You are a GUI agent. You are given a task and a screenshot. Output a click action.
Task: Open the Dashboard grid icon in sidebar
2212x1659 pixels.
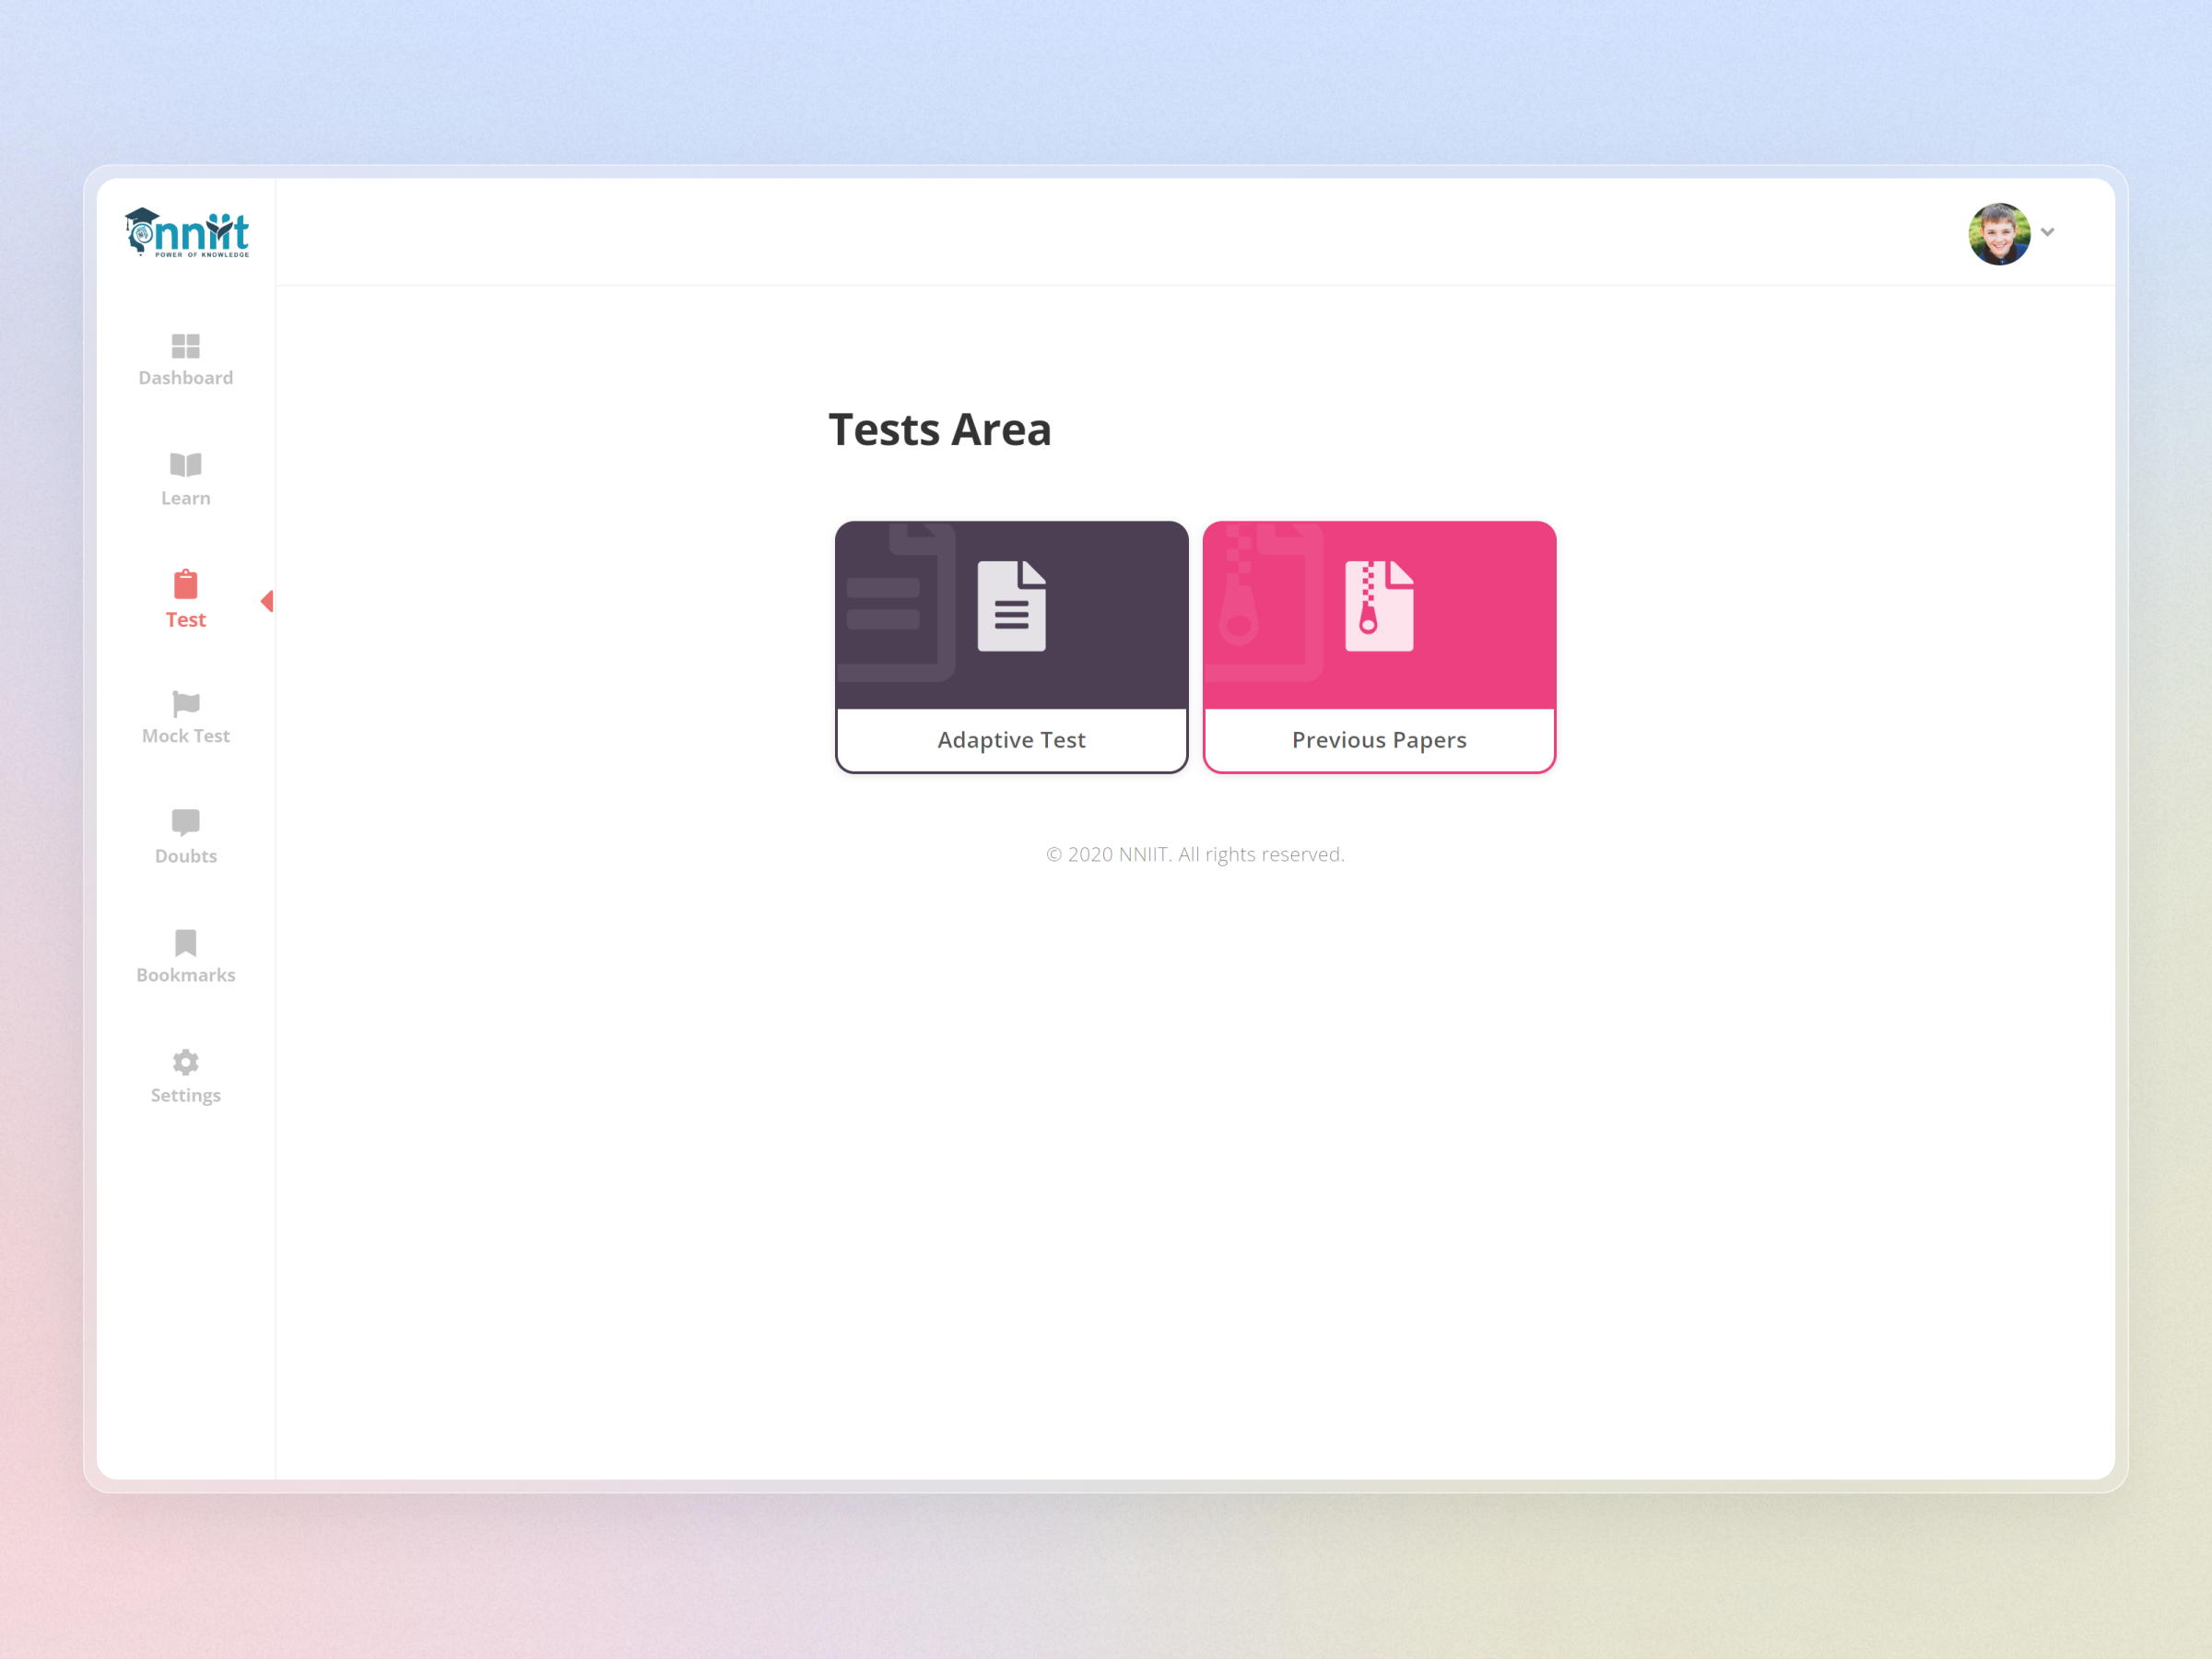tap(185, 347)
